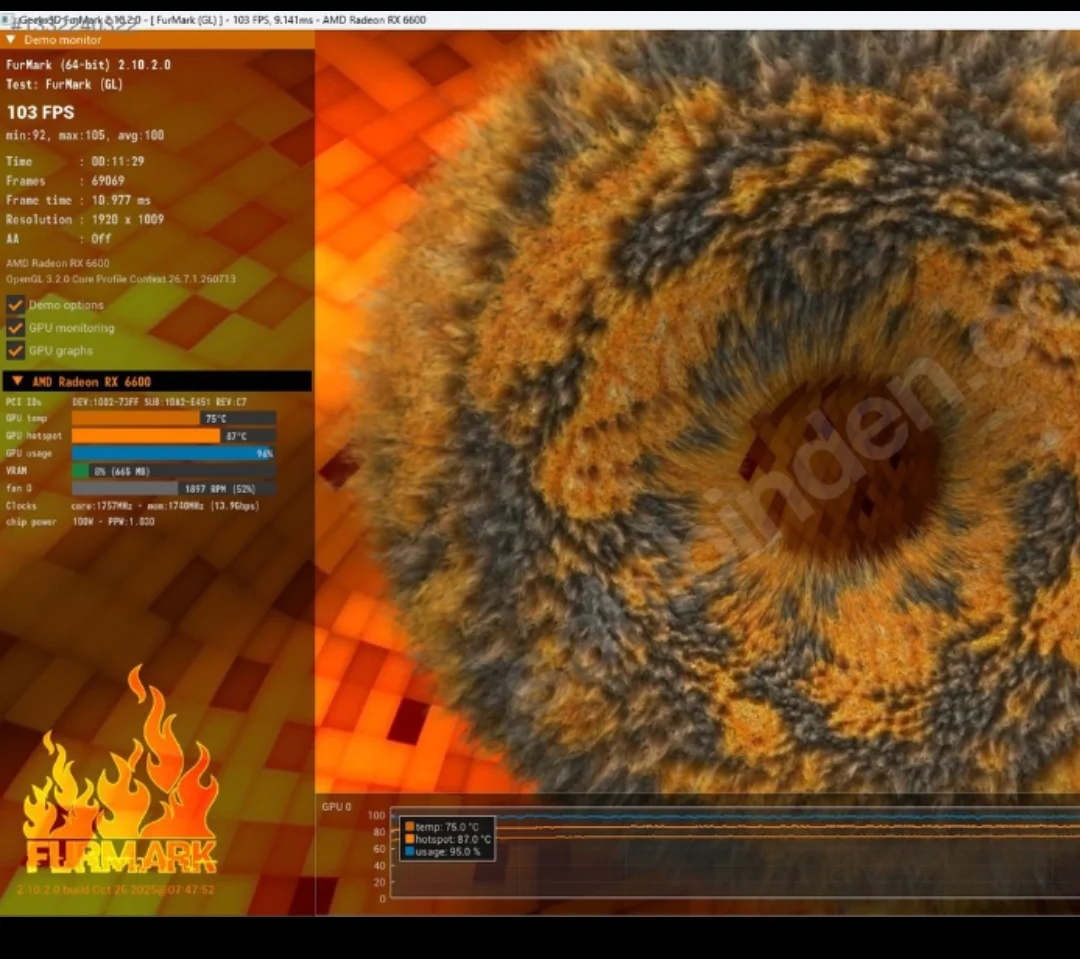Click the "Test: FurMark (GL)" line
The width and height of the screenshot is (1080, 959).
64,85
